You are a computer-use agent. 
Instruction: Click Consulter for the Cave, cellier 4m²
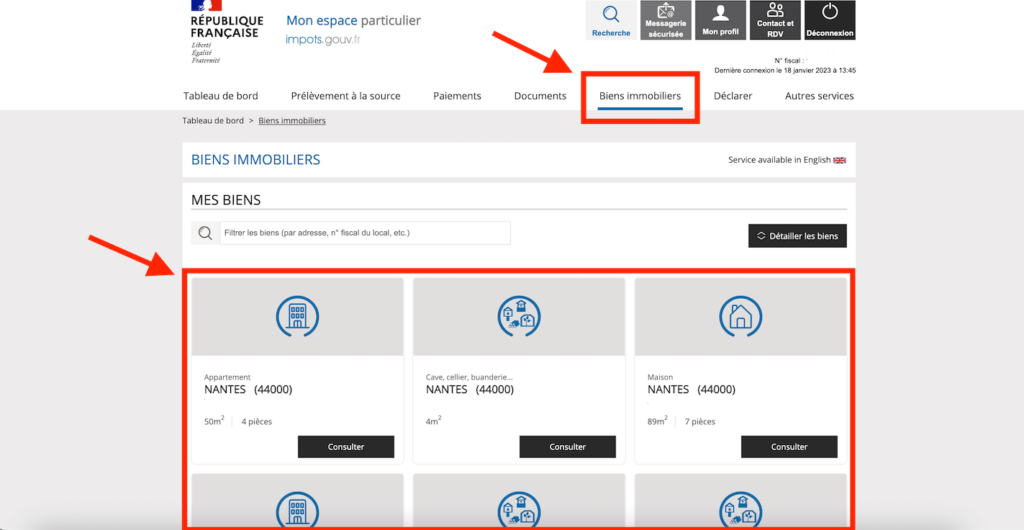pyautogui.click(x=568, y=447)
